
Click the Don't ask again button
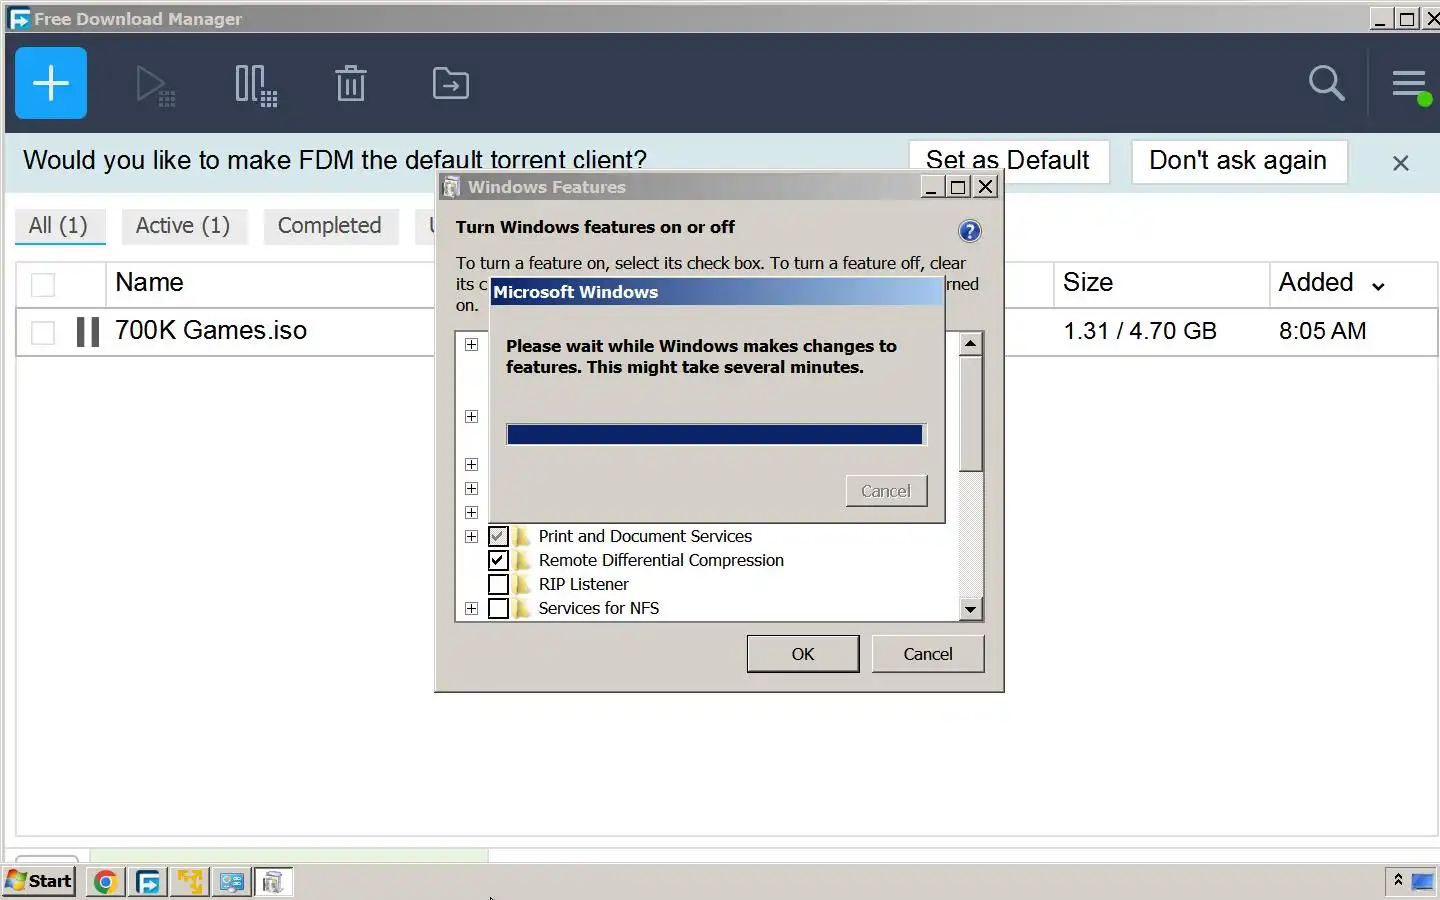(1238, 161)
